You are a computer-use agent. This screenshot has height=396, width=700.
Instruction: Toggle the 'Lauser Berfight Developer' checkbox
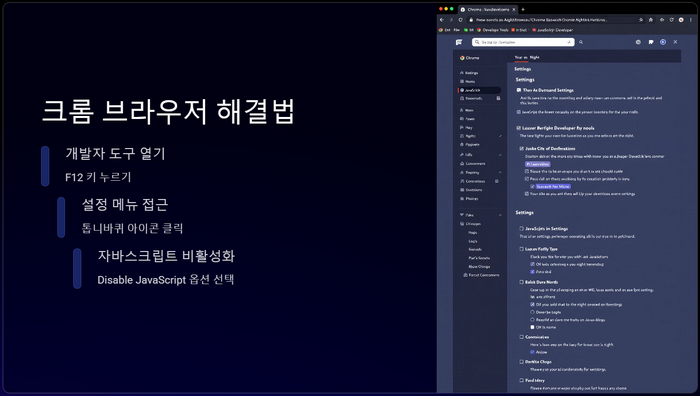519,128
